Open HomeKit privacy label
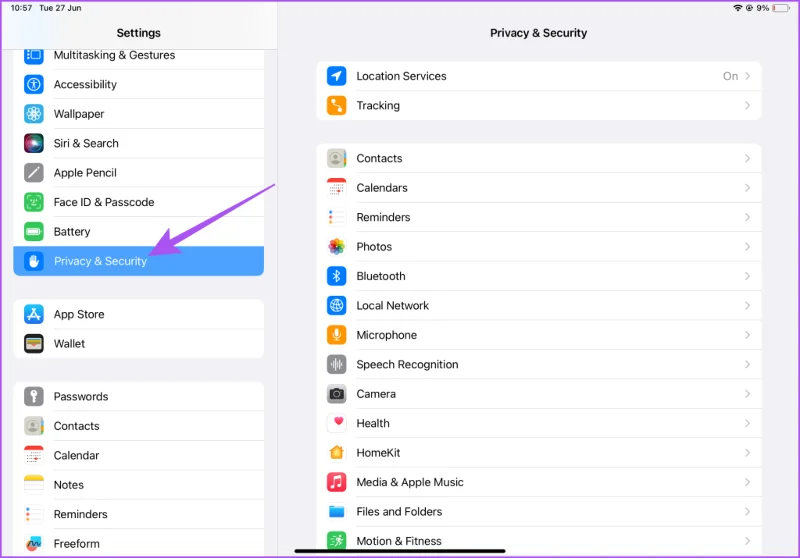This screenshot has width=800, height=558. click(x=378, y=452)
